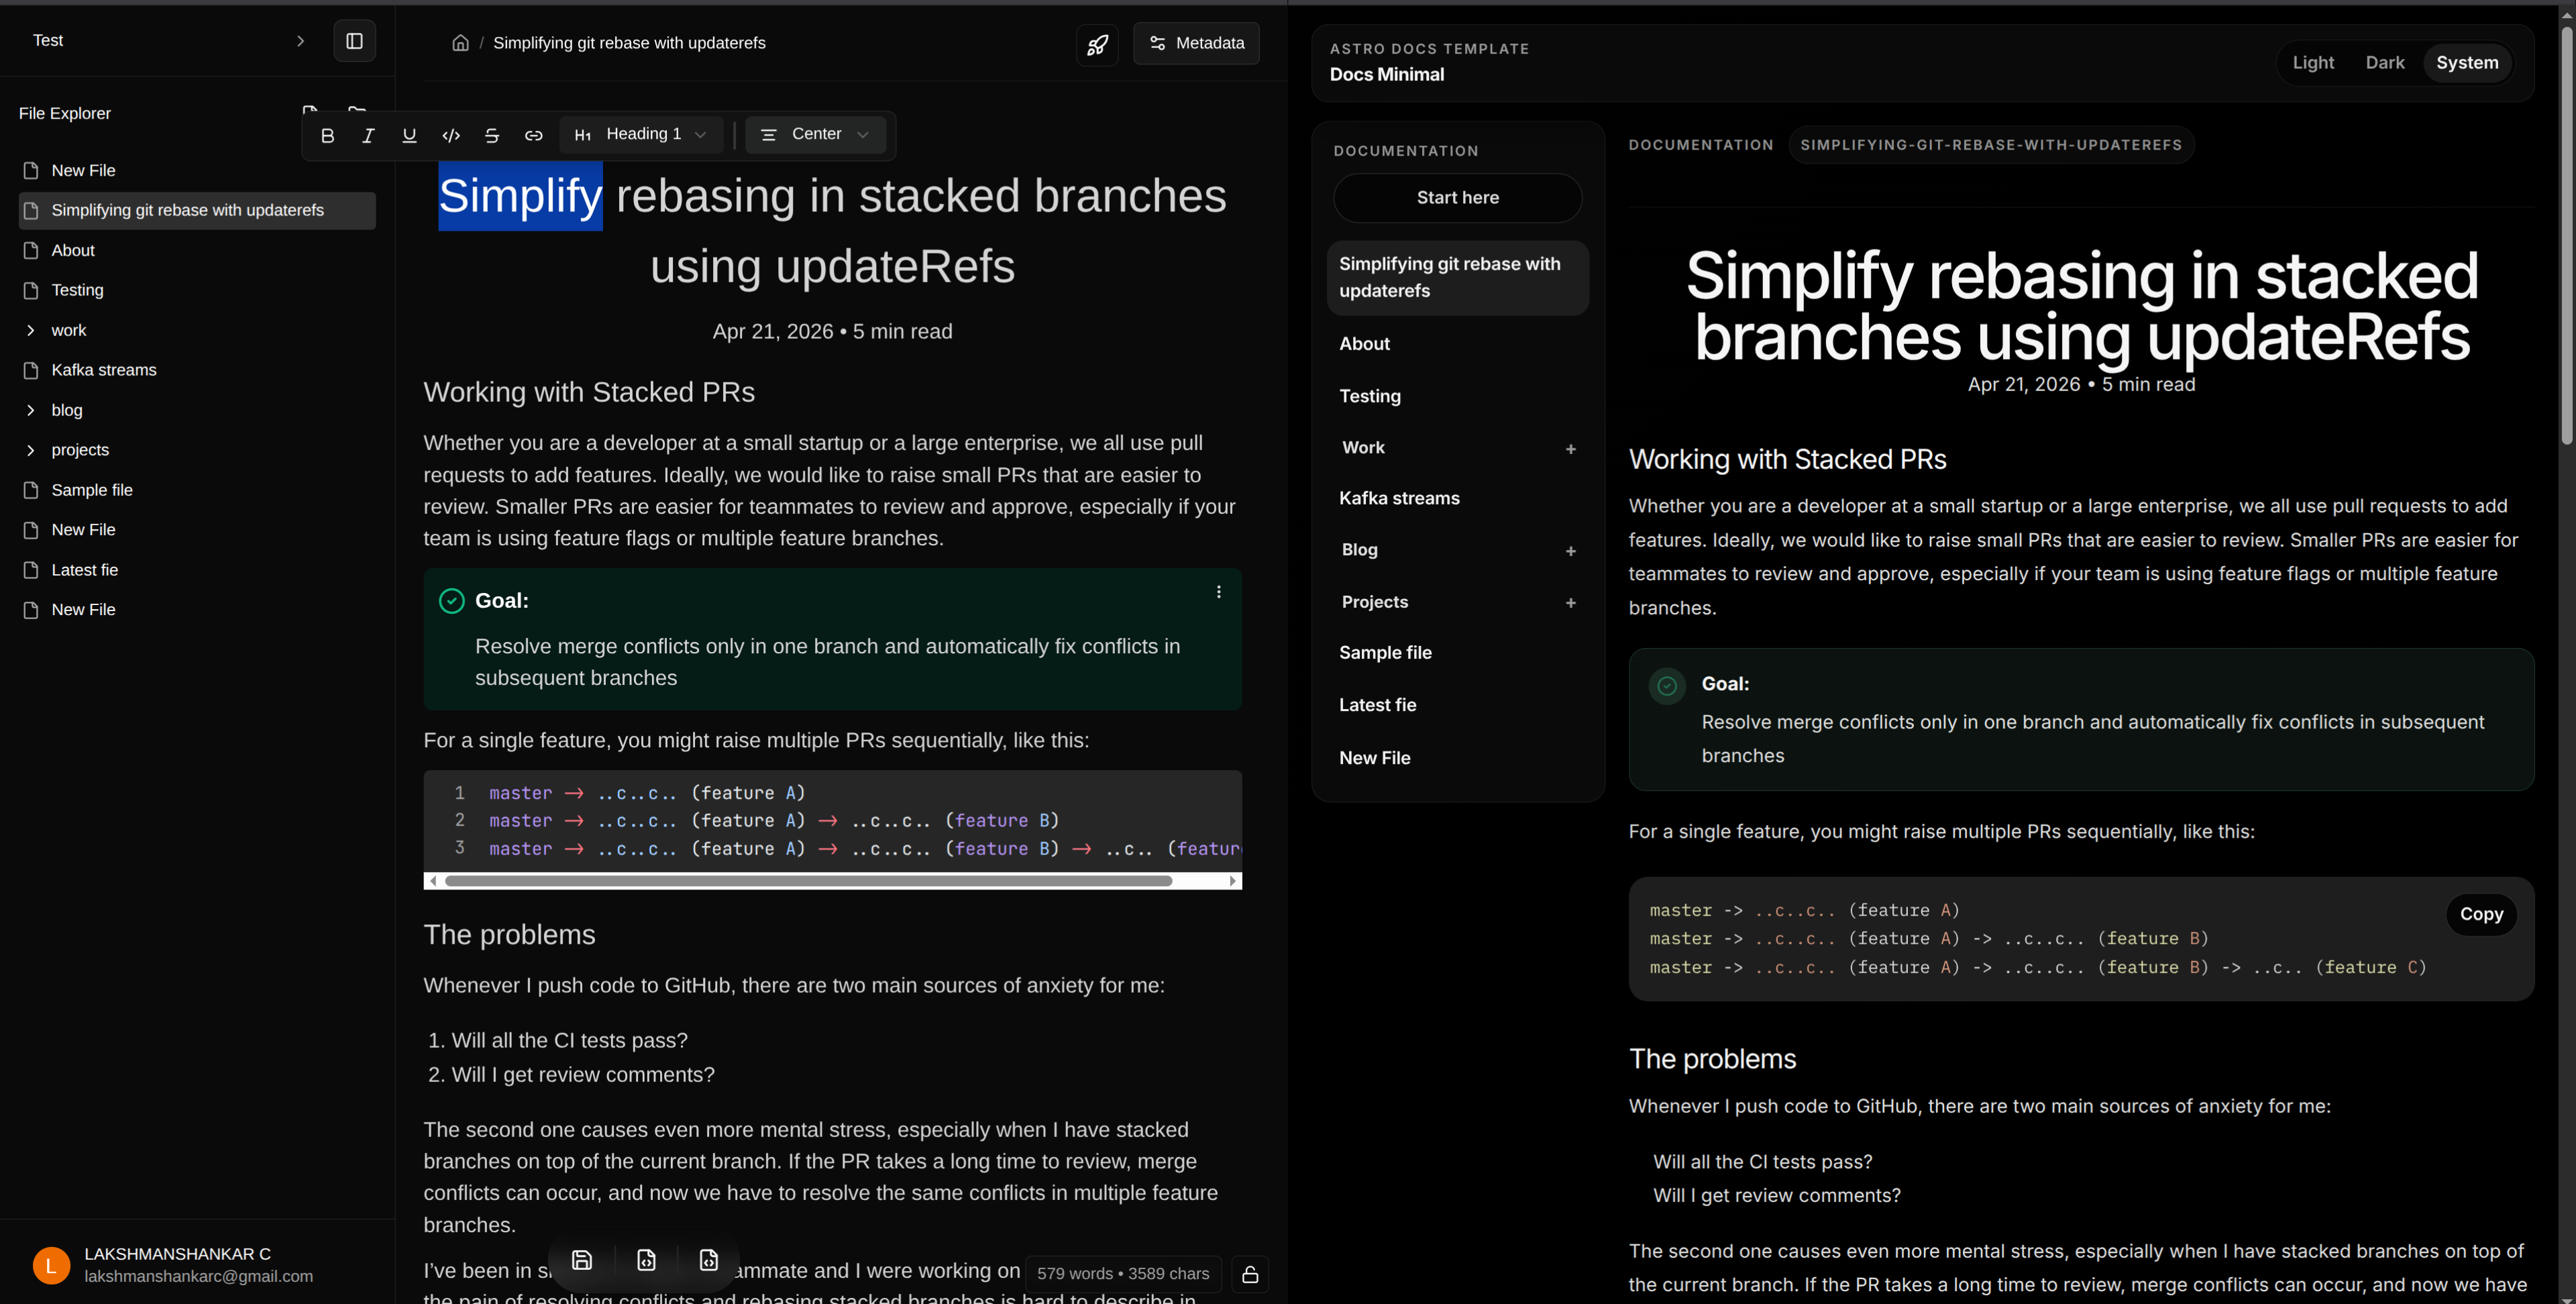The height and width of the screenshot is (1304, 2576).
Task: Format selection as inline code
Action: [451, 135]
